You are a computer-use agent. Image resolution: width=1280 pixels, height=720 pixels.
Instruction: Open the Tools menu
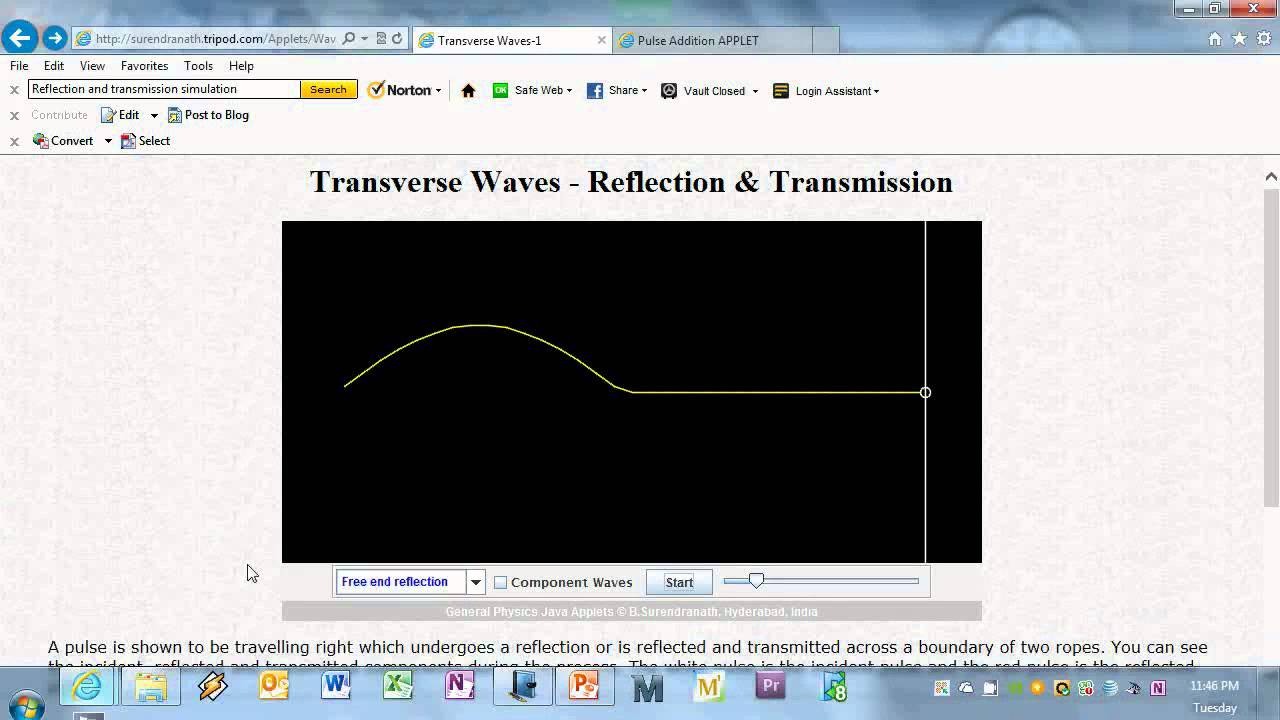point(198,66)
